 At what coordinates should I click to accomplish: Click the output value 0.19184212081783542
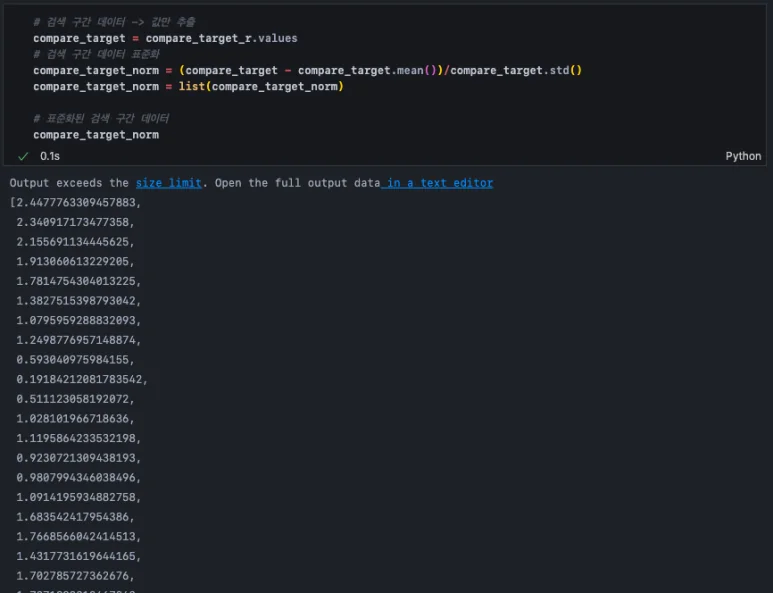(x=81, y=379)
